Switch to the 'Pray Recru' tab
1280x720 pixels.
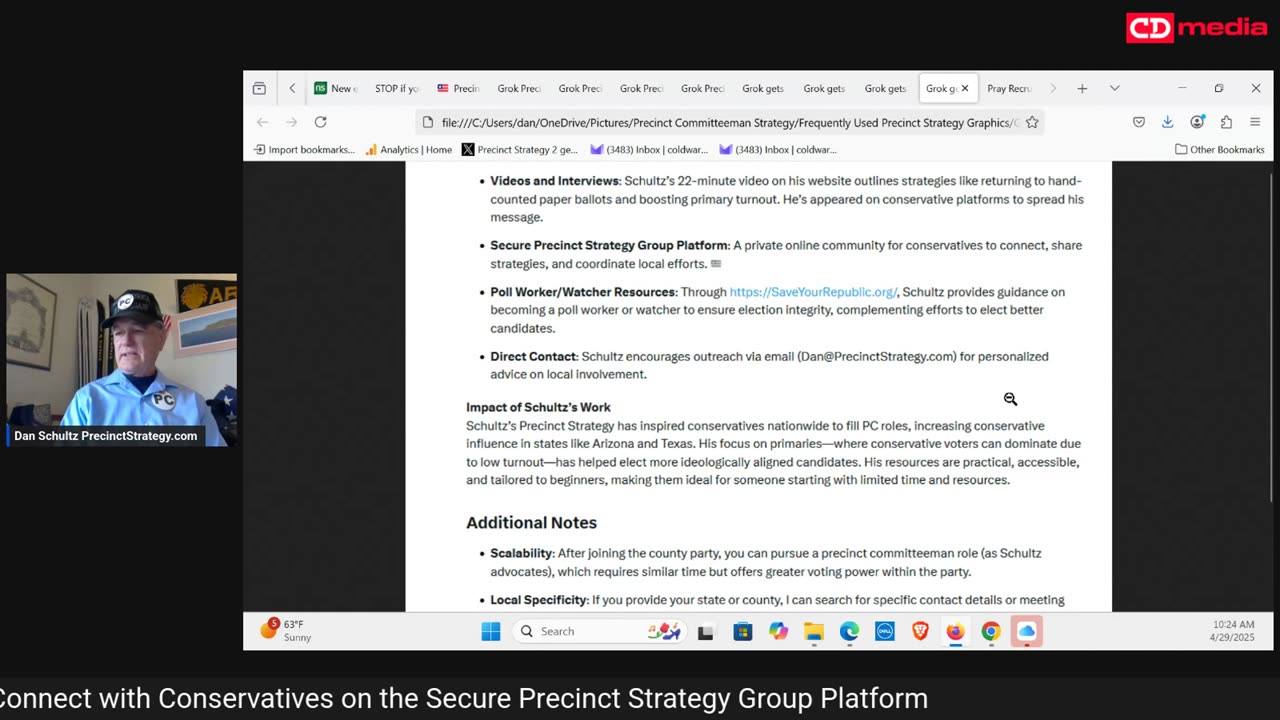pyautogui.click(x=1008, y=88)
